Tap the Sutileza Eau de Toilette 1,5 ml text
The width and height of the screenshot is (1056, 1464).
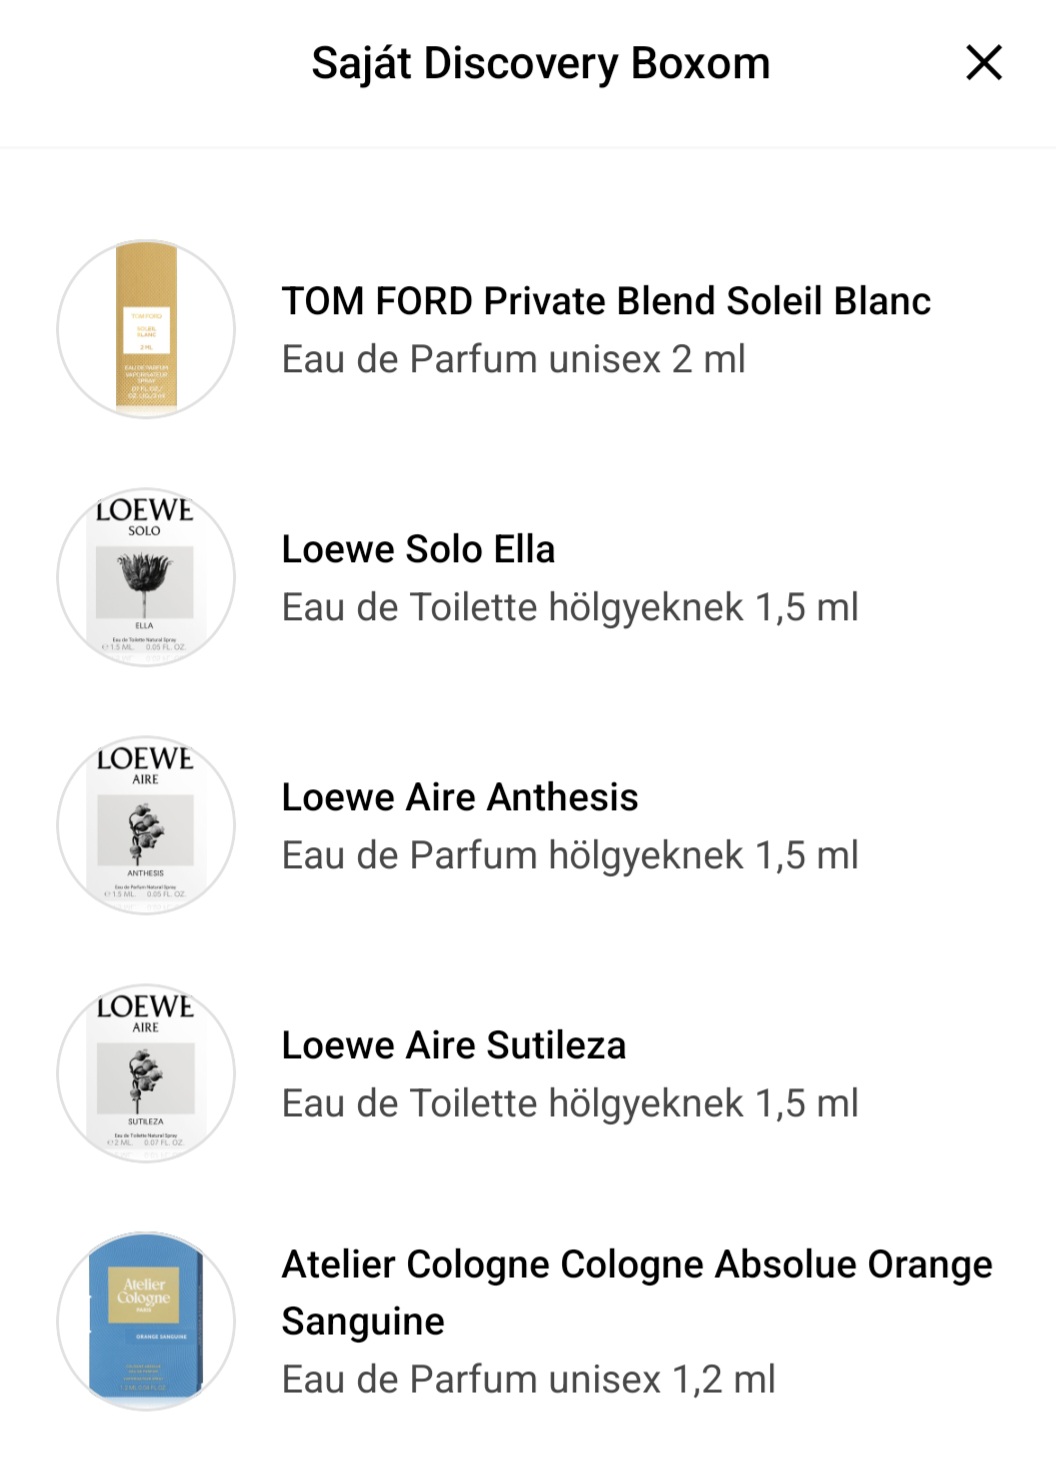[570, 1103]
